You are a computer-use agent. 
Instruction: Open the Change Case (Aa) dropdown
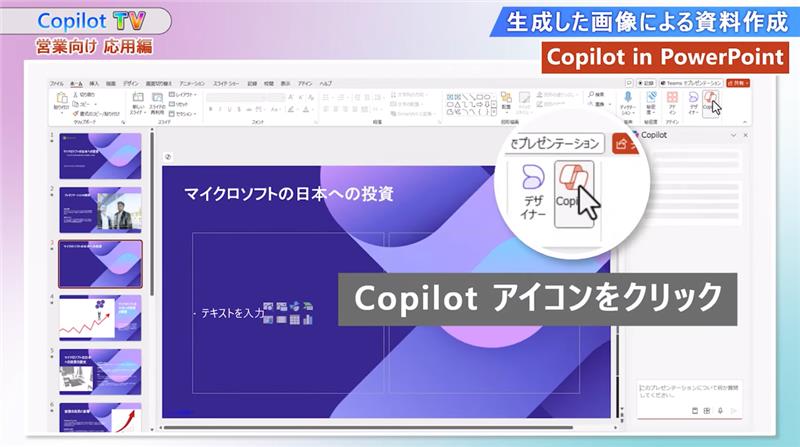(276, 109)
